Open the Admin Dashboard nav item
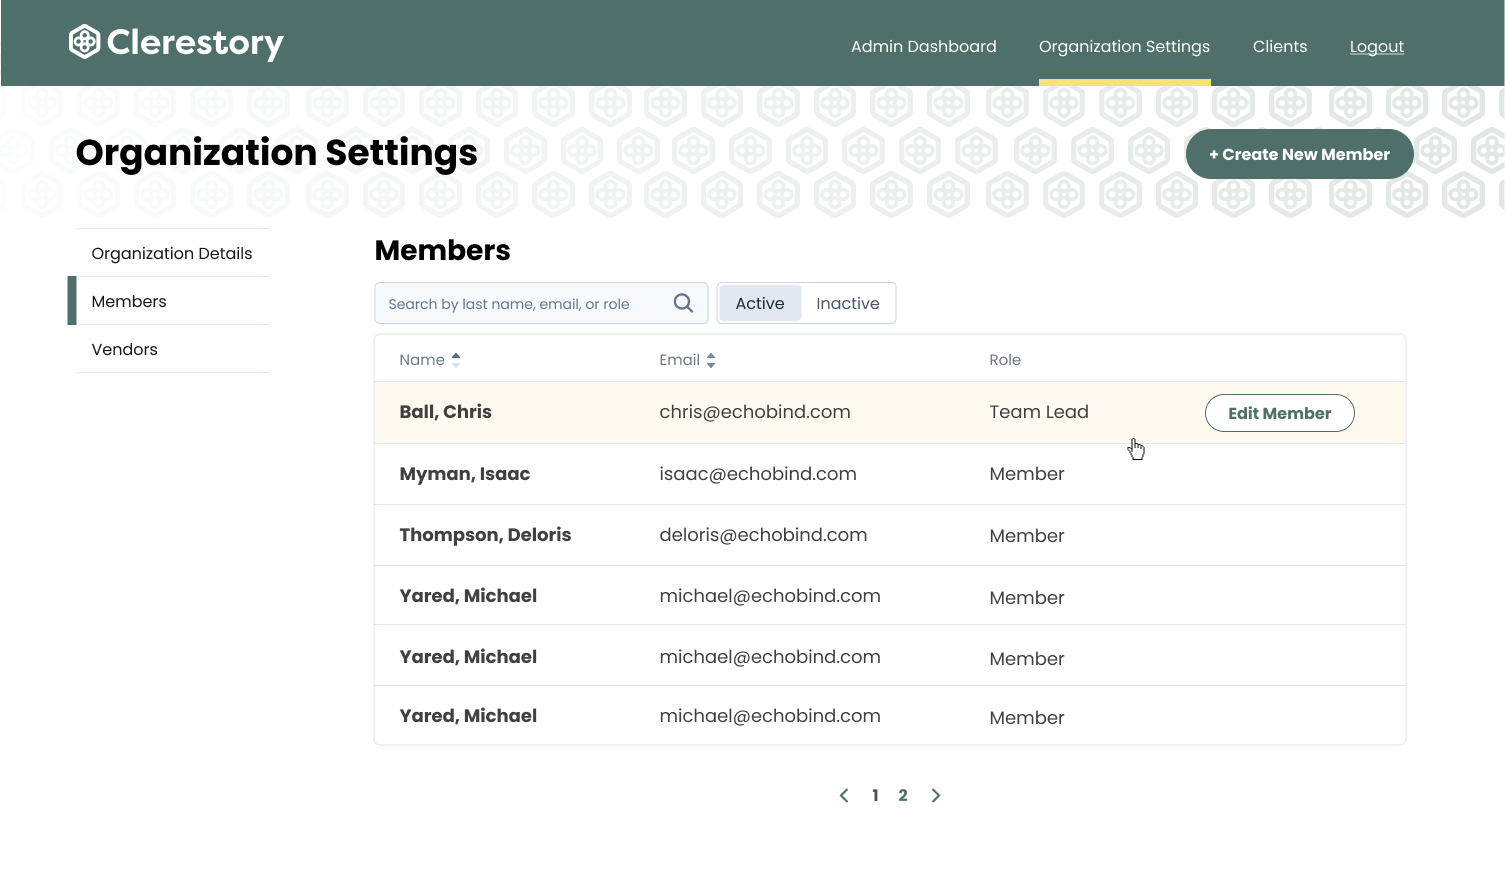 point(923,46)
